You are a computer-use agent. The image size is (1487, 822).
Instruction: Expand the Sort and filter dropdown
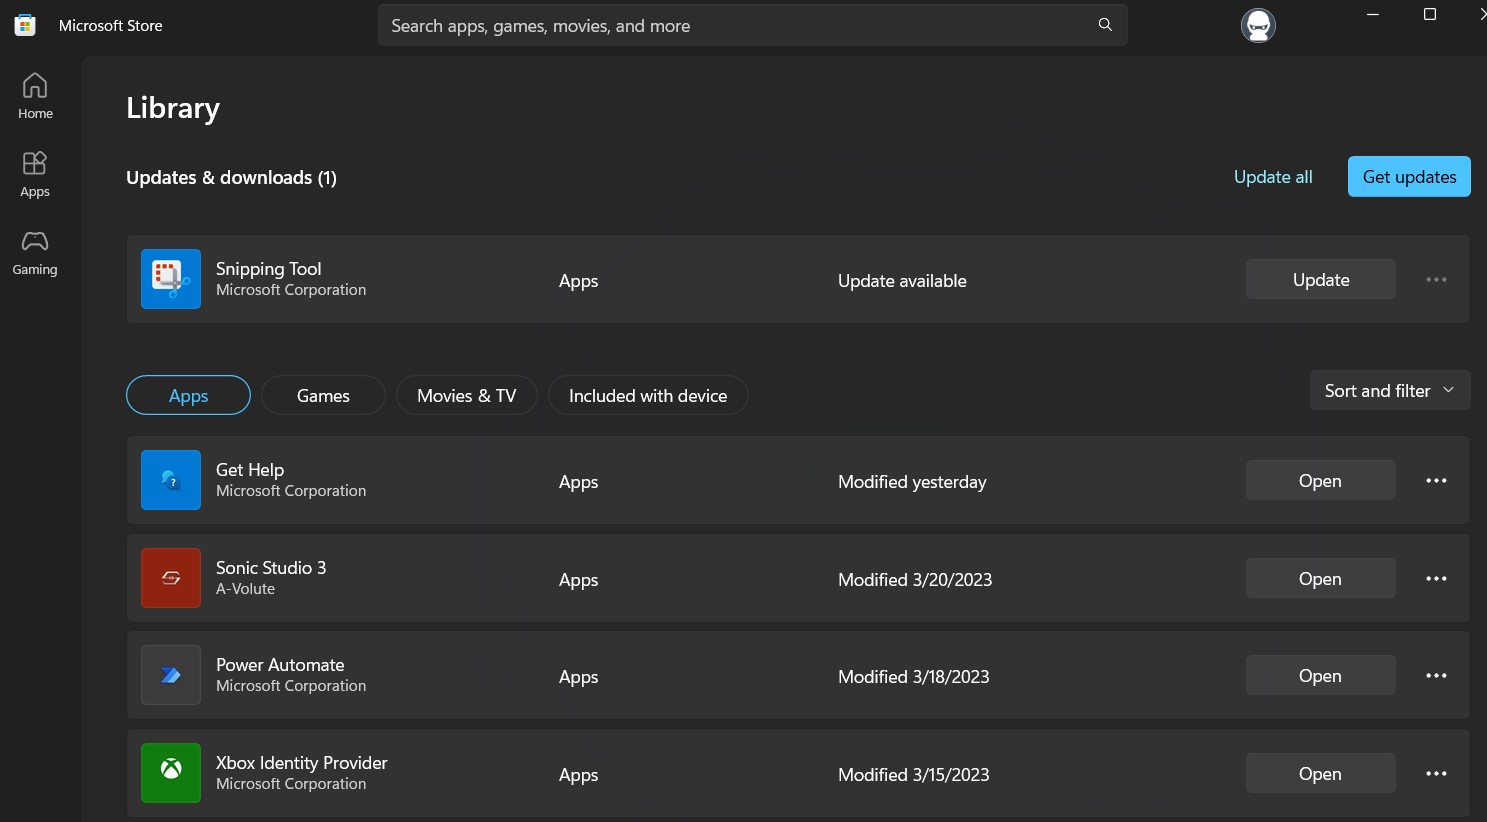pos(1390,390)
